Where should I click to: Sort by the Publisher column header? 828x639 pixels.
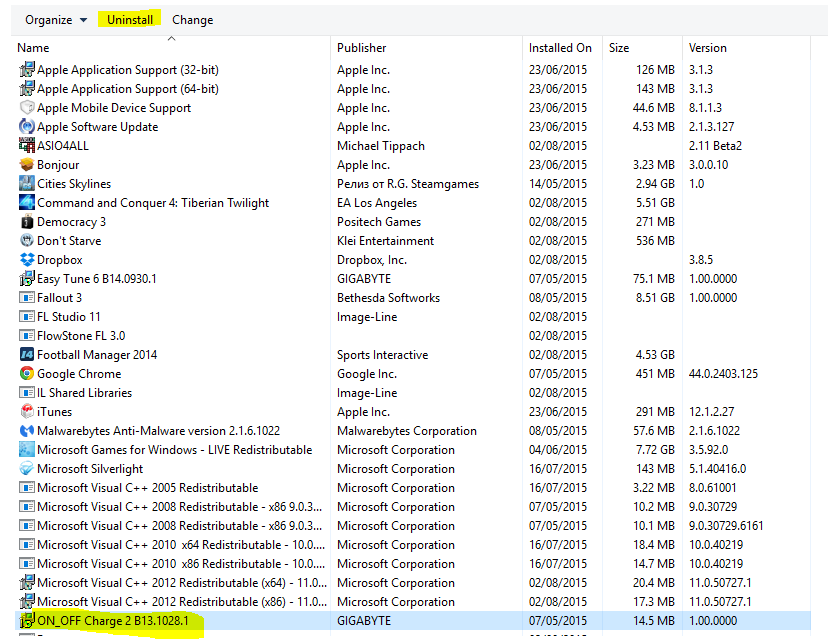click(x=362, y=48)
